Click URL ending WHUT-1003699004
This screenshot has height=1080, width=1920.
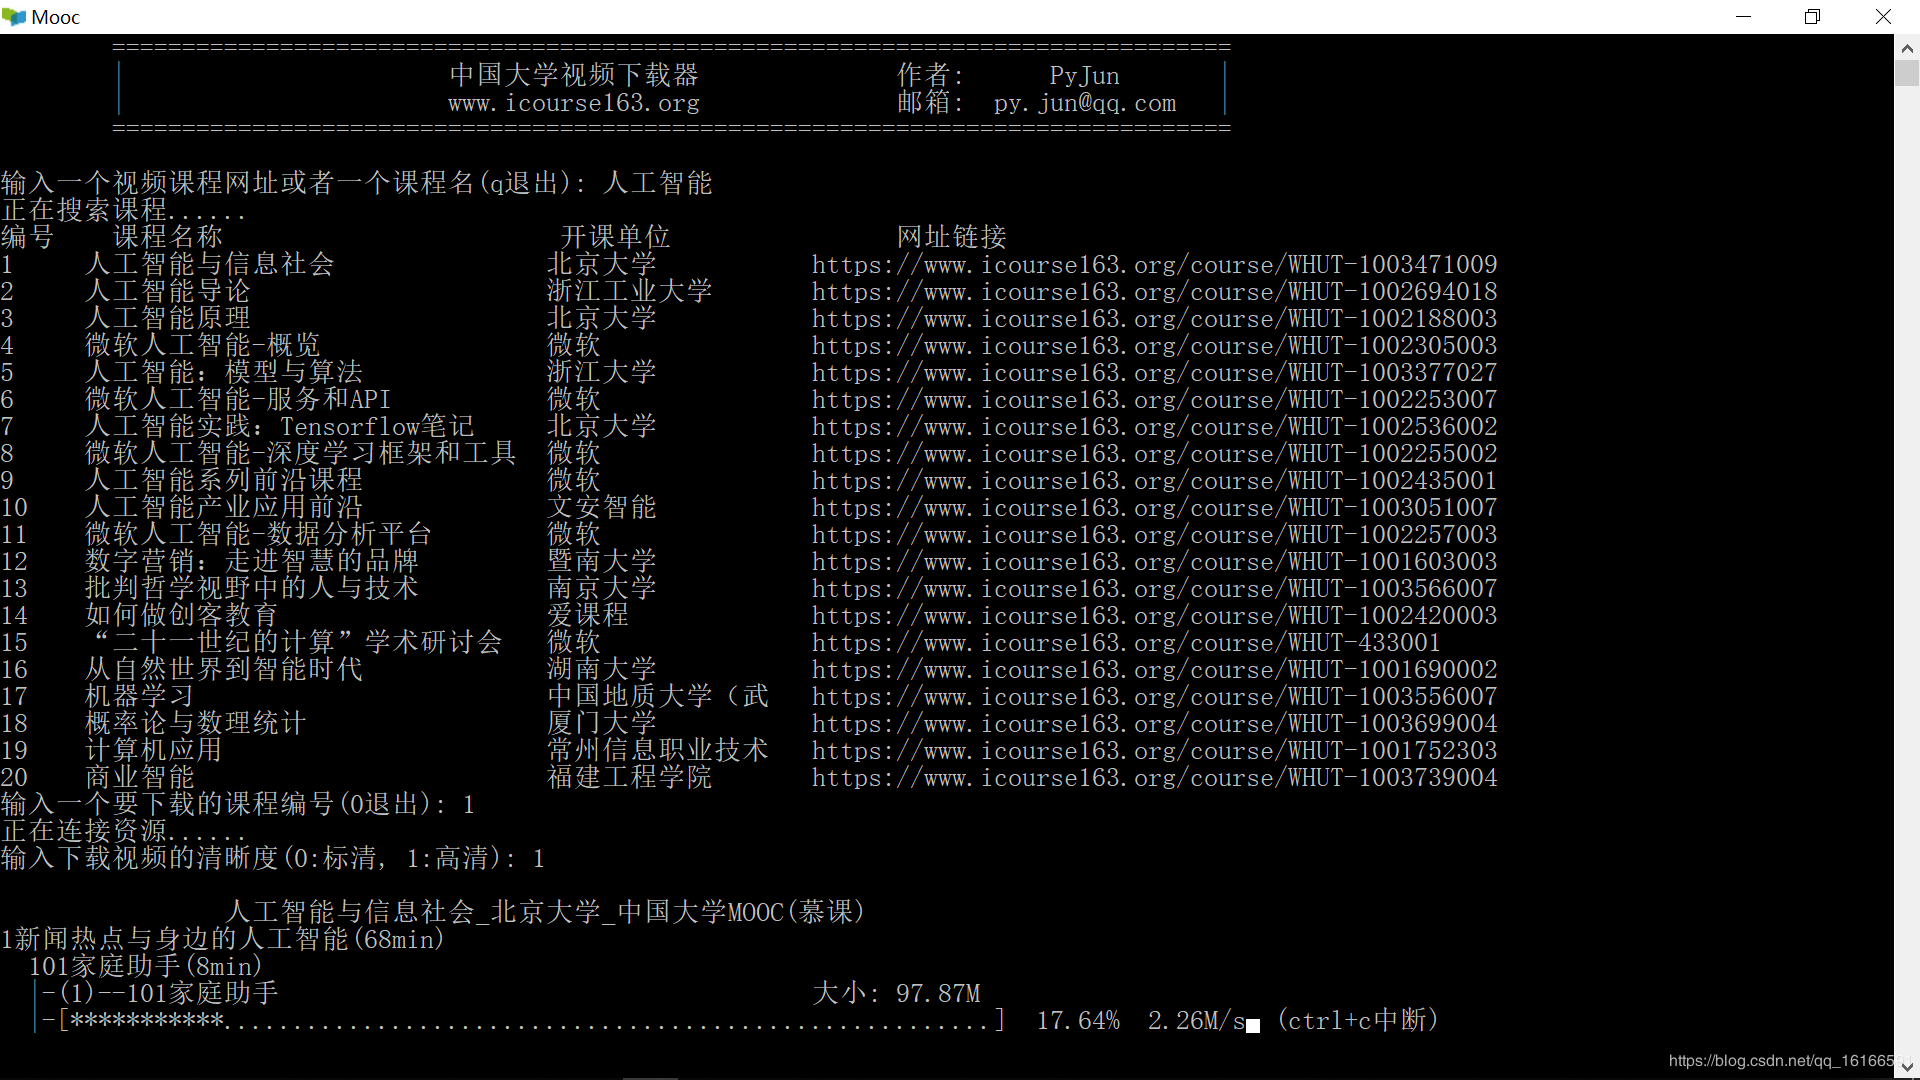1154,724
